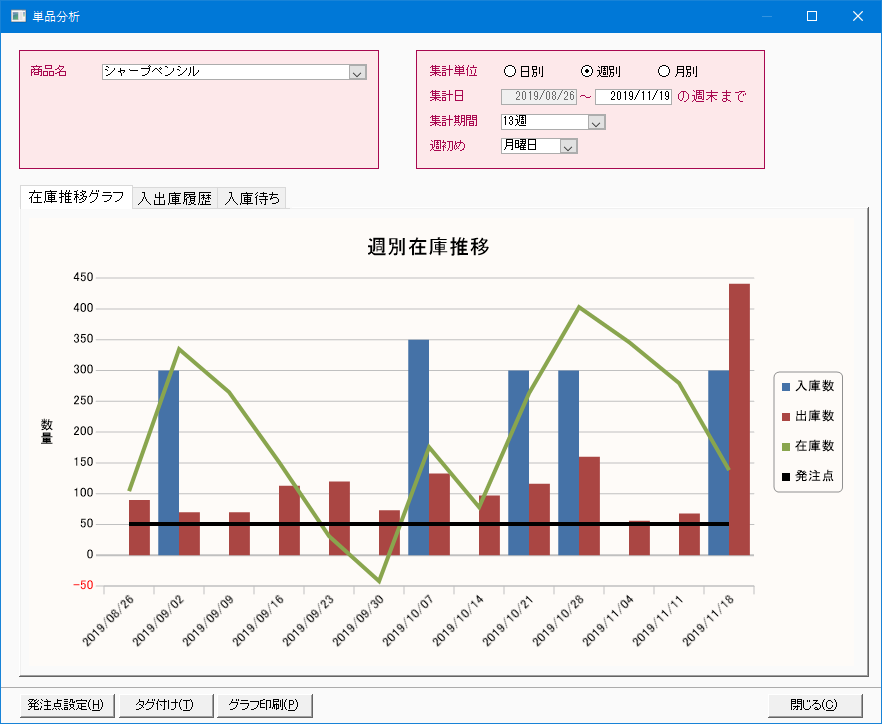
Task: Click the black 発注点 legend swatch
Action: click(x=786, y=477)
